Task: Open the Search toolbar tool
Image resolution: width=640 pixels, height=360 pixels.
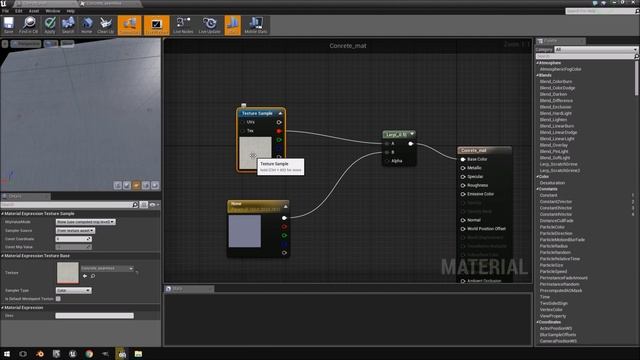Action: [x=68, y=25]
